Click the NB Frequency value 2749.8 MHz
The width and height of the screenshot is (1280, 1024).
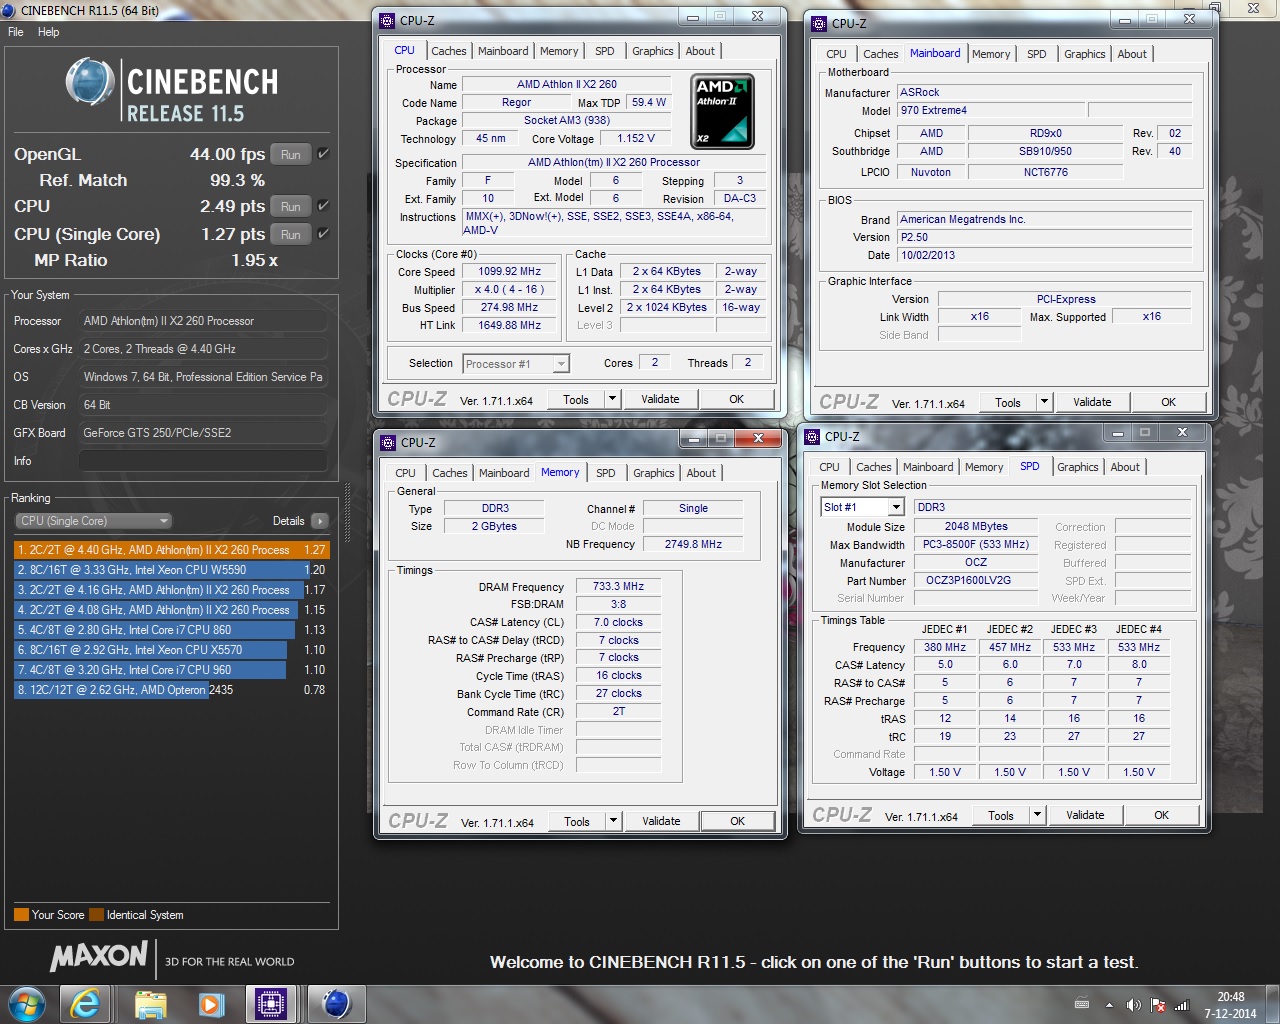click(x=693, y=544)
